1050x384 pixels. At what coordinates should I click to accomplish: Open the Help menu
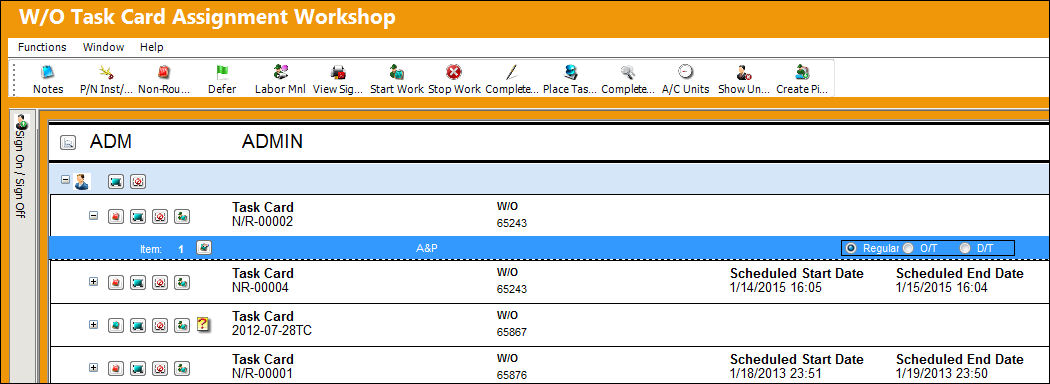[x=151, y=47]
